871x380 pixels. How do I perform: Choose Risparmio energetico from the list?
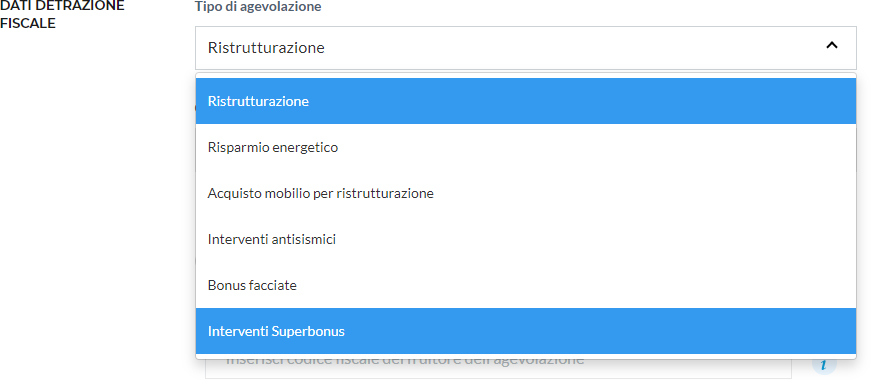point(525,147)
